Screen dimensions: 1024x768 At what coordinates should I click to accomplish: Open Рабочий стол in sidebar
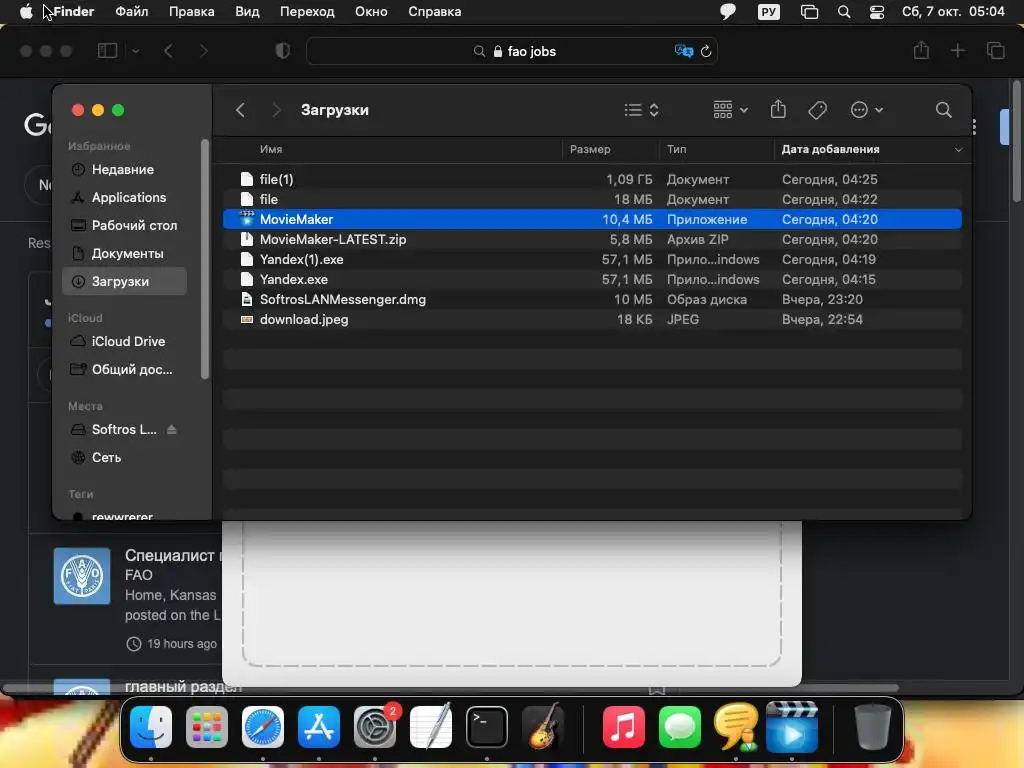(124, 225)
